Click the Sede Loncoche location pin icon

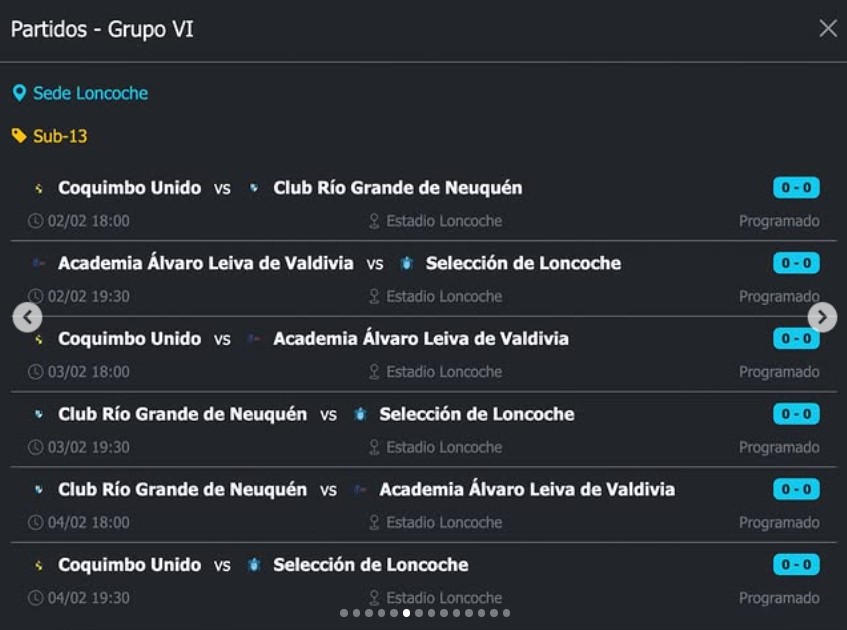click(x=19, y=93)
